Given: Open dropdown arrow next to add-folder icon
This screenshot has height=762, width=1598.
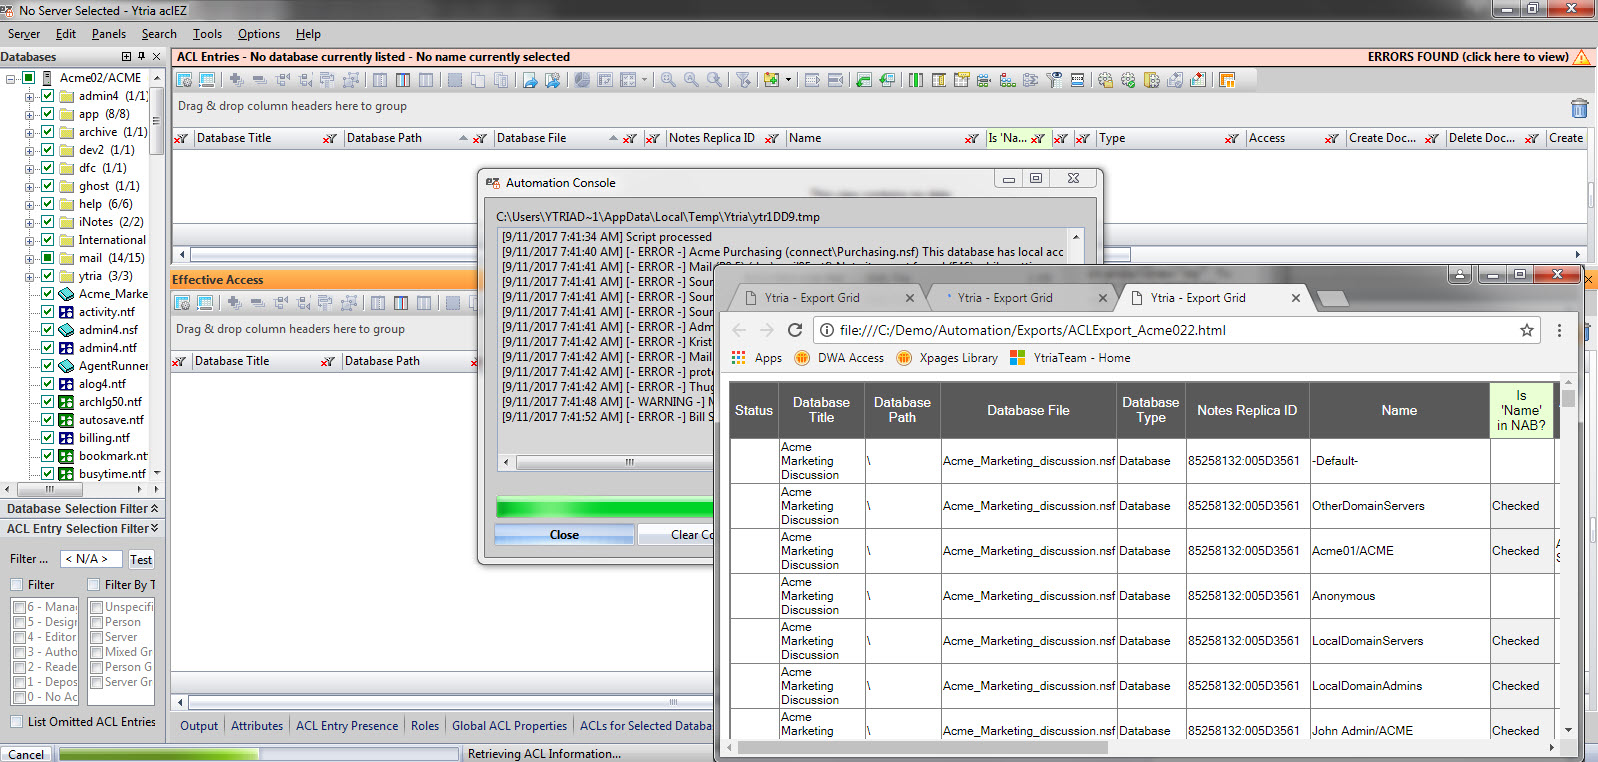Looking at the screenshot, I should click(x=788, y=80).
